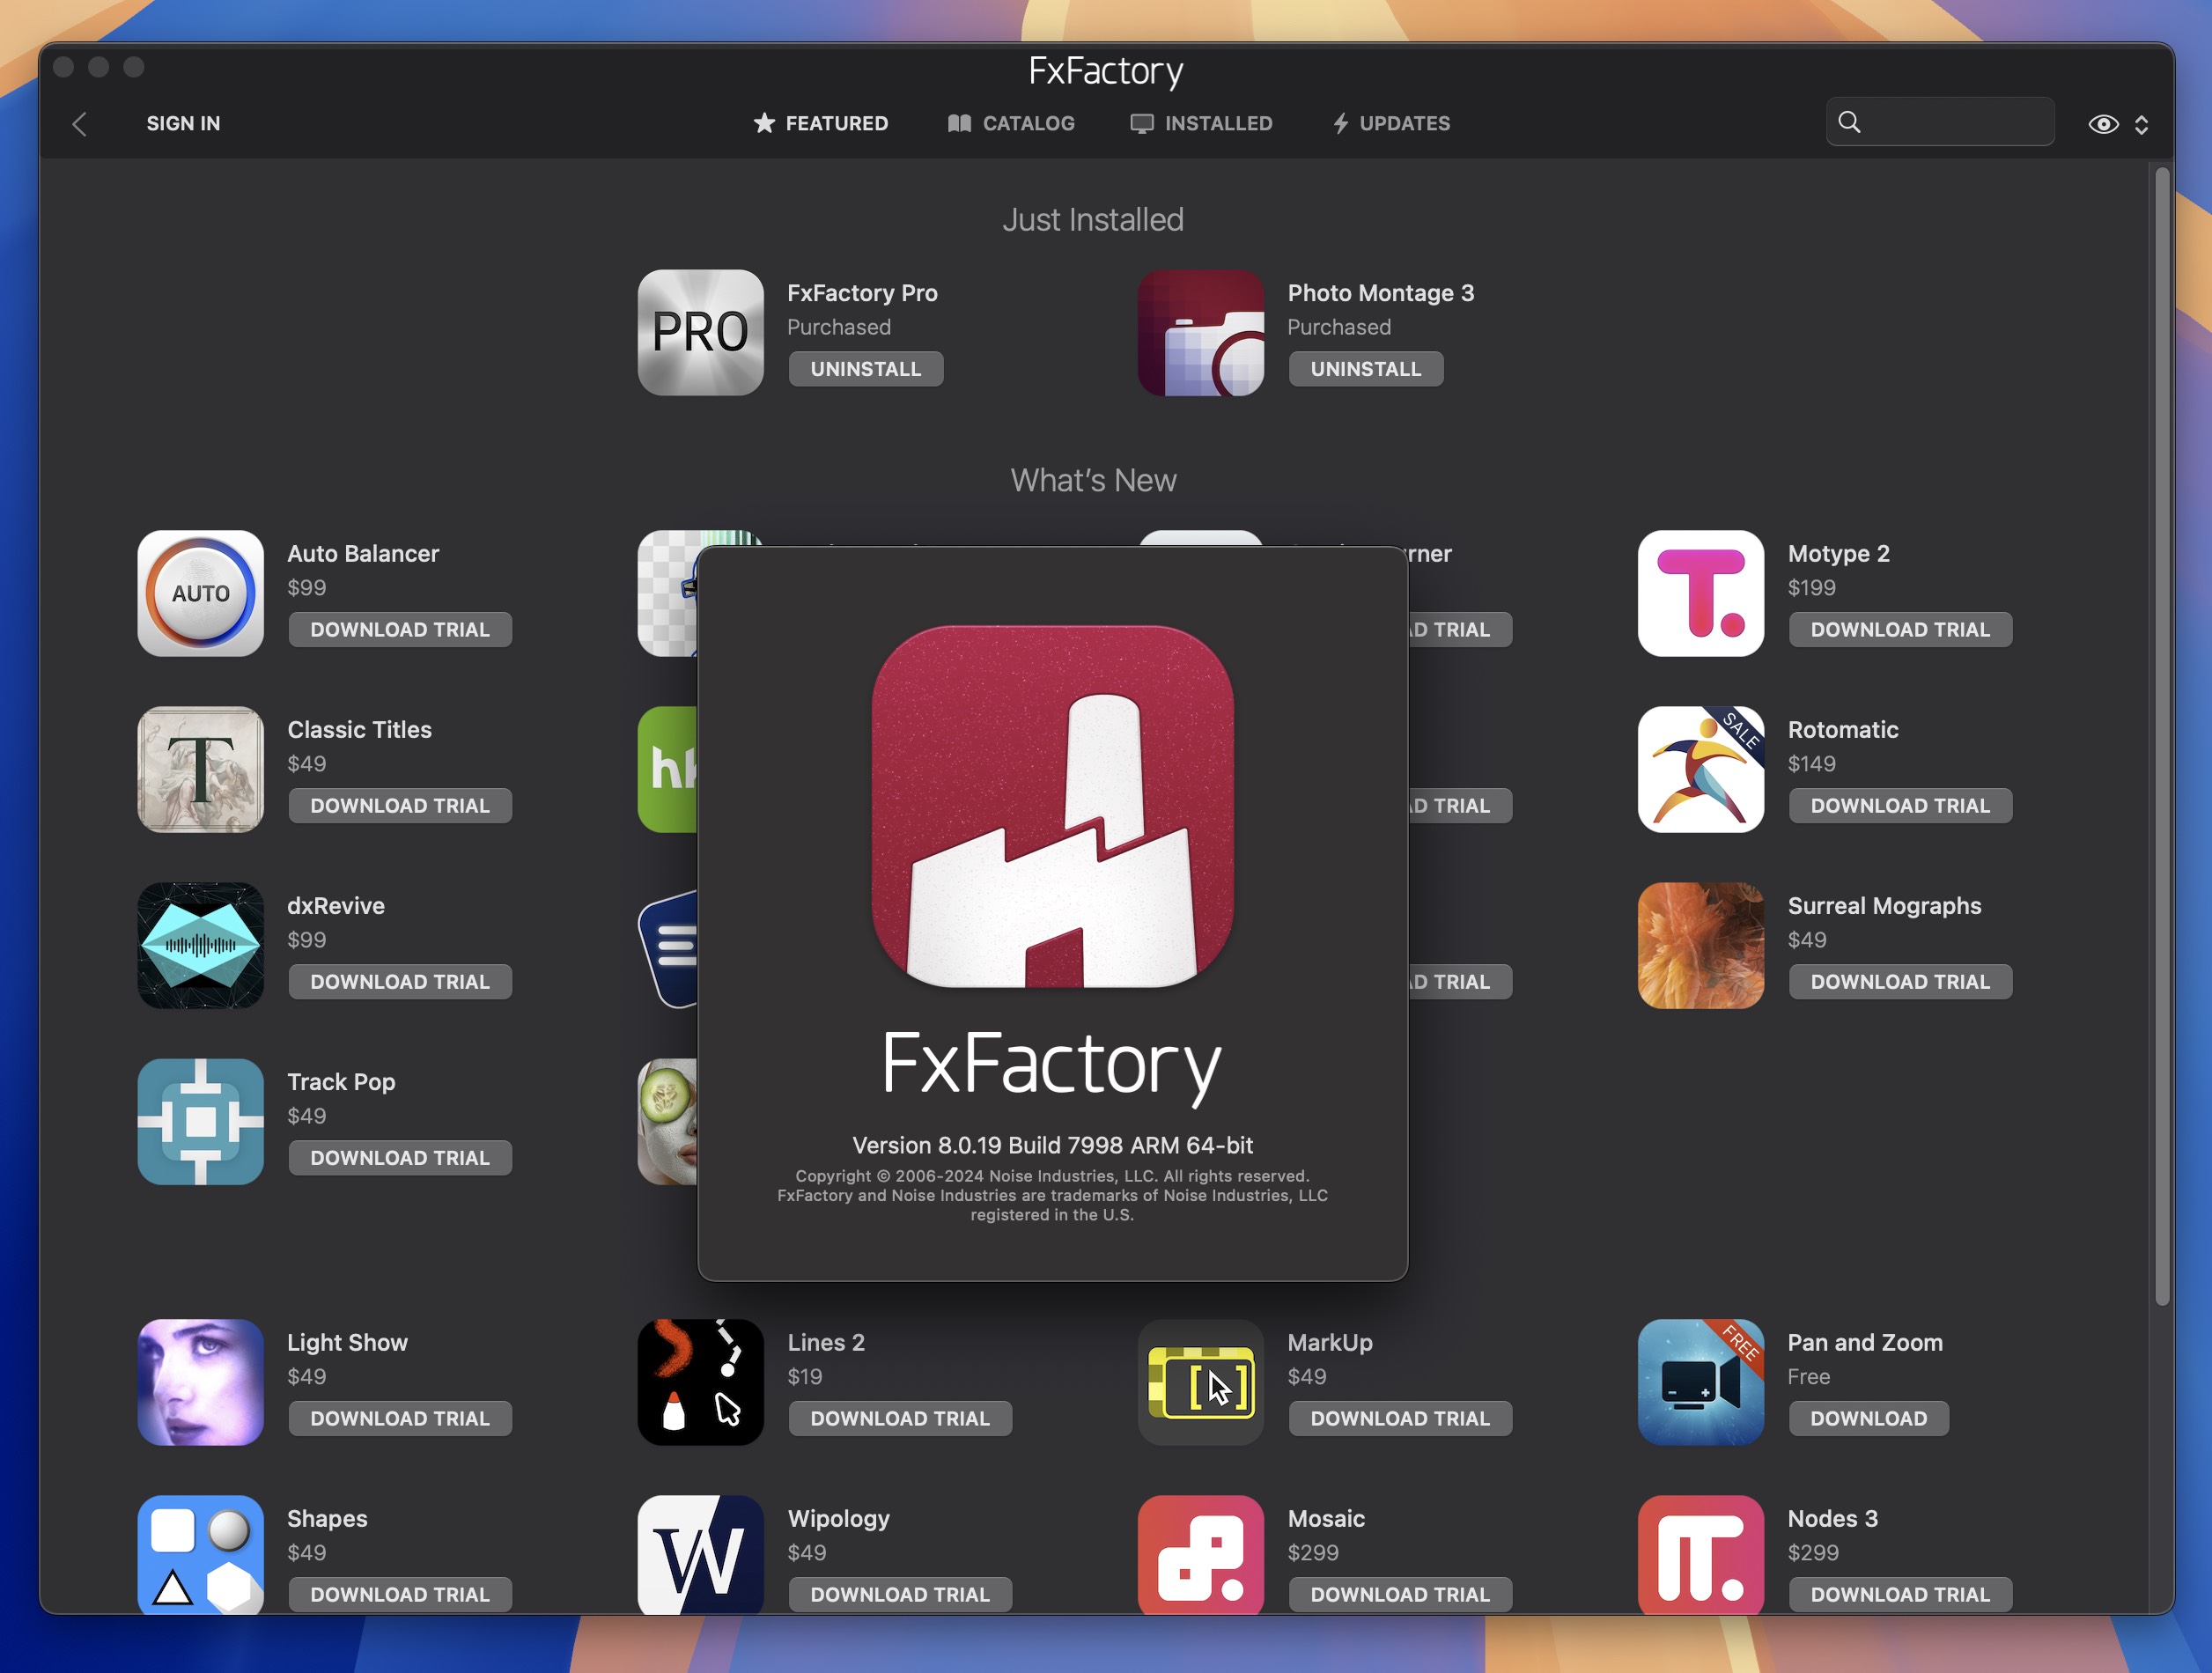Switch to the Catalog tab
2212x1673 pixels.
1010,123
